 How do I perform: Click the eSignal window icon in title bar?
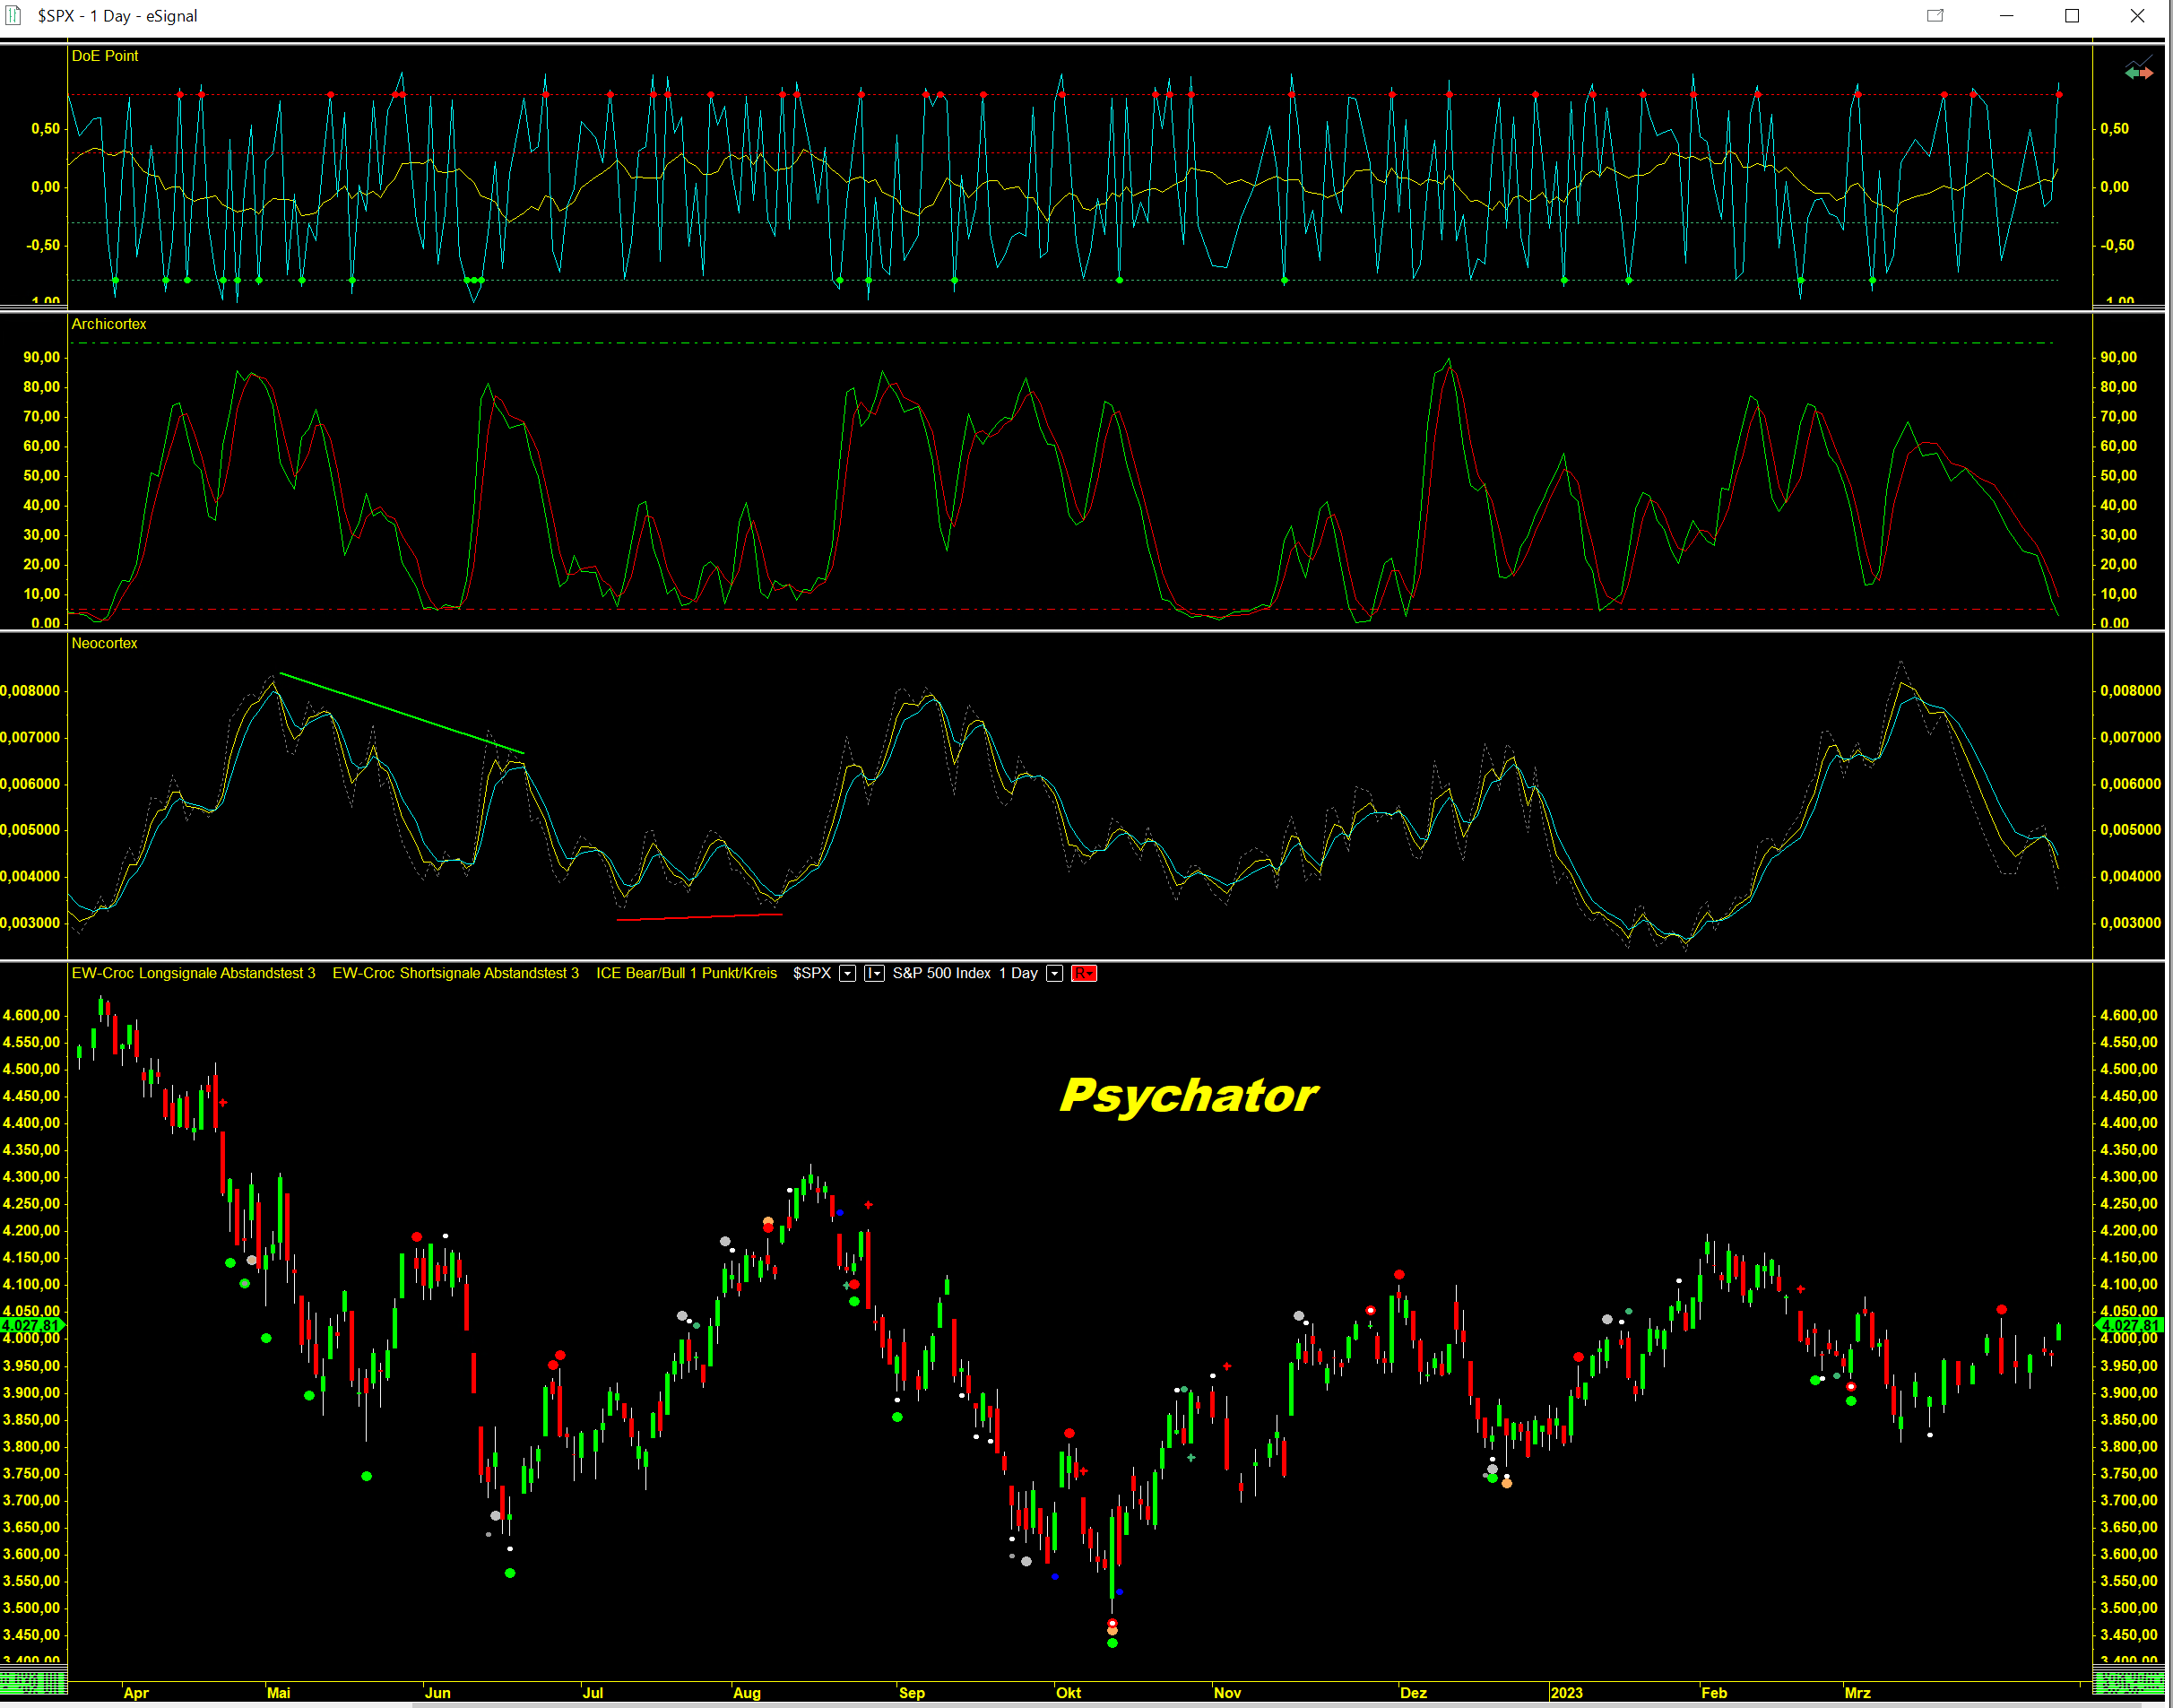pos(13,15)
